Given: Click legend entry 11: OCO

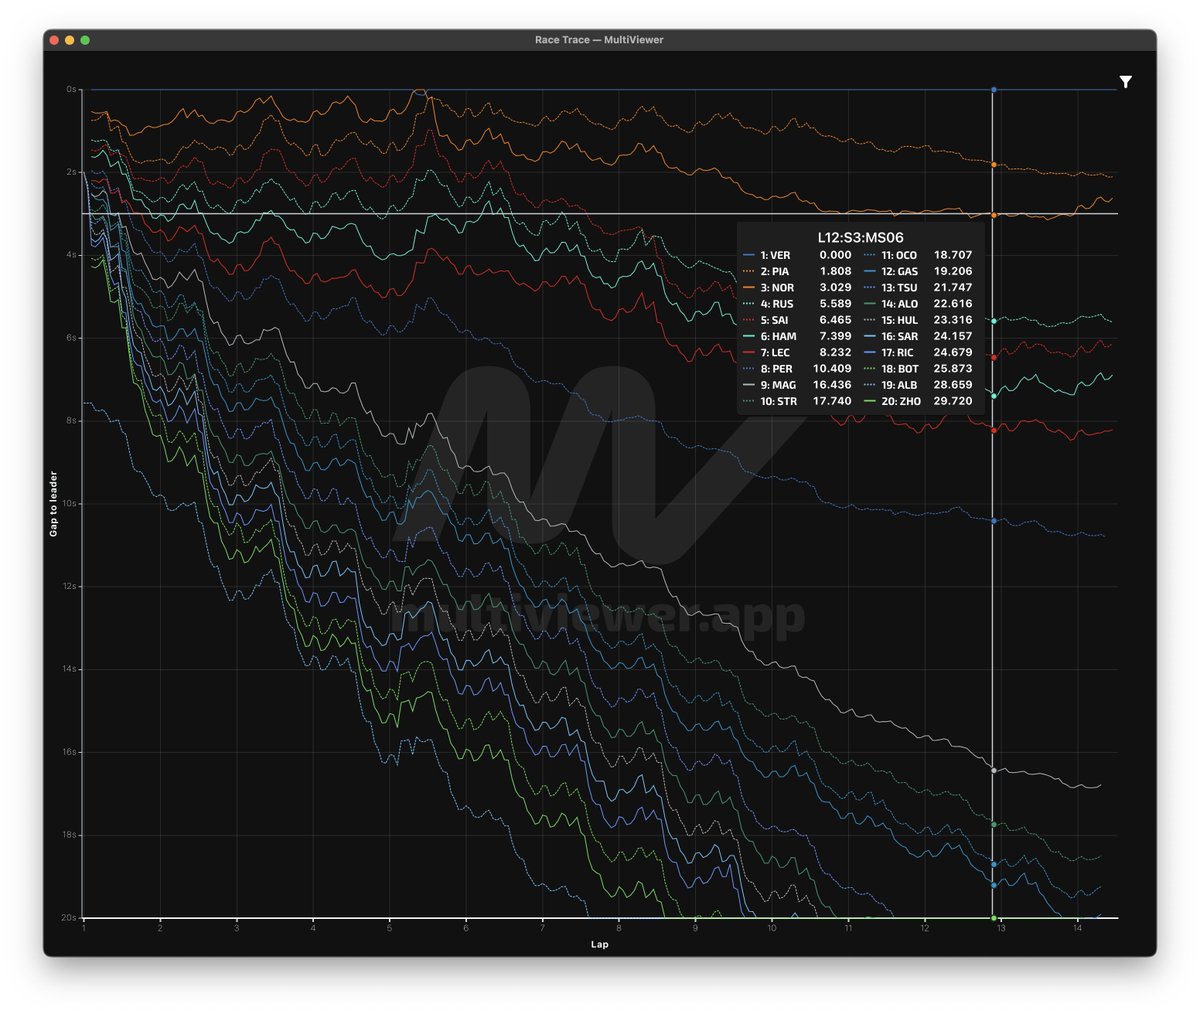Looking at the screenshot, I should pos(899,255).
